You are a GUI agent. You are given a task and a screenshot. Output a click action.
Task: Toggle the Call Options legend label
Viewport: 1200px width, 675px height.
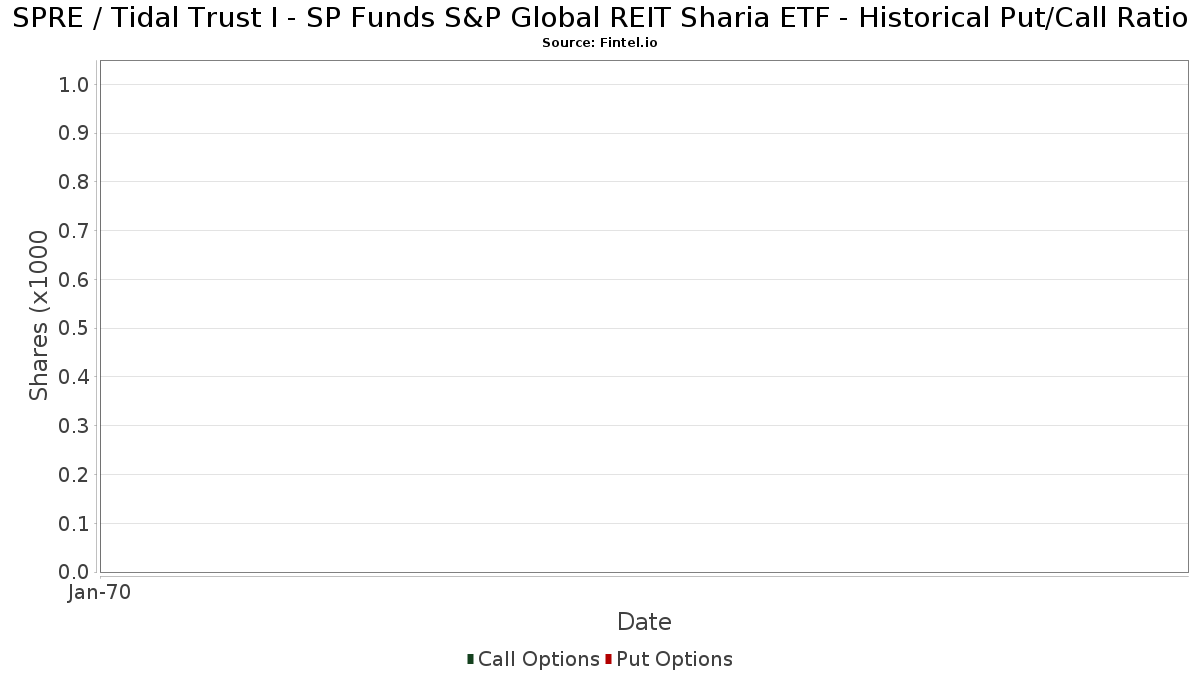pyautogui.click(x=539, y=659)
